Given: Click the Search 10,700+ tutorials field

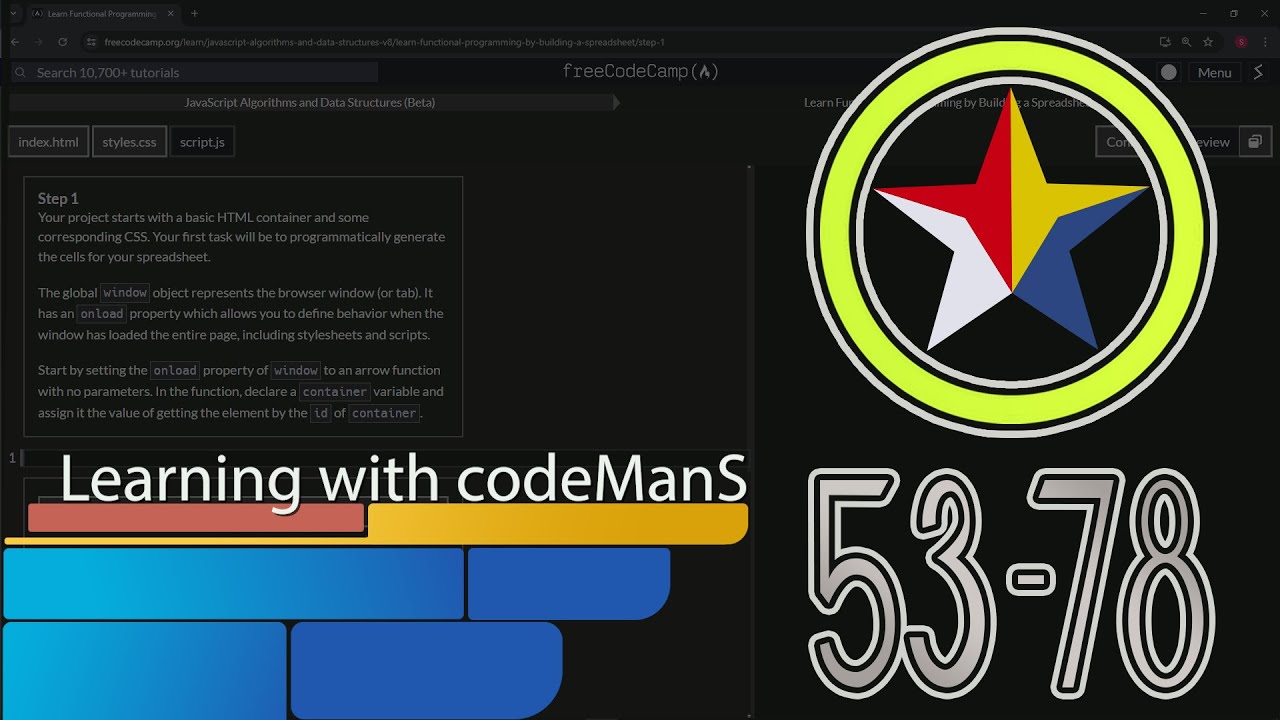Looking at the screenshot, I should click(x=195, y=72).
